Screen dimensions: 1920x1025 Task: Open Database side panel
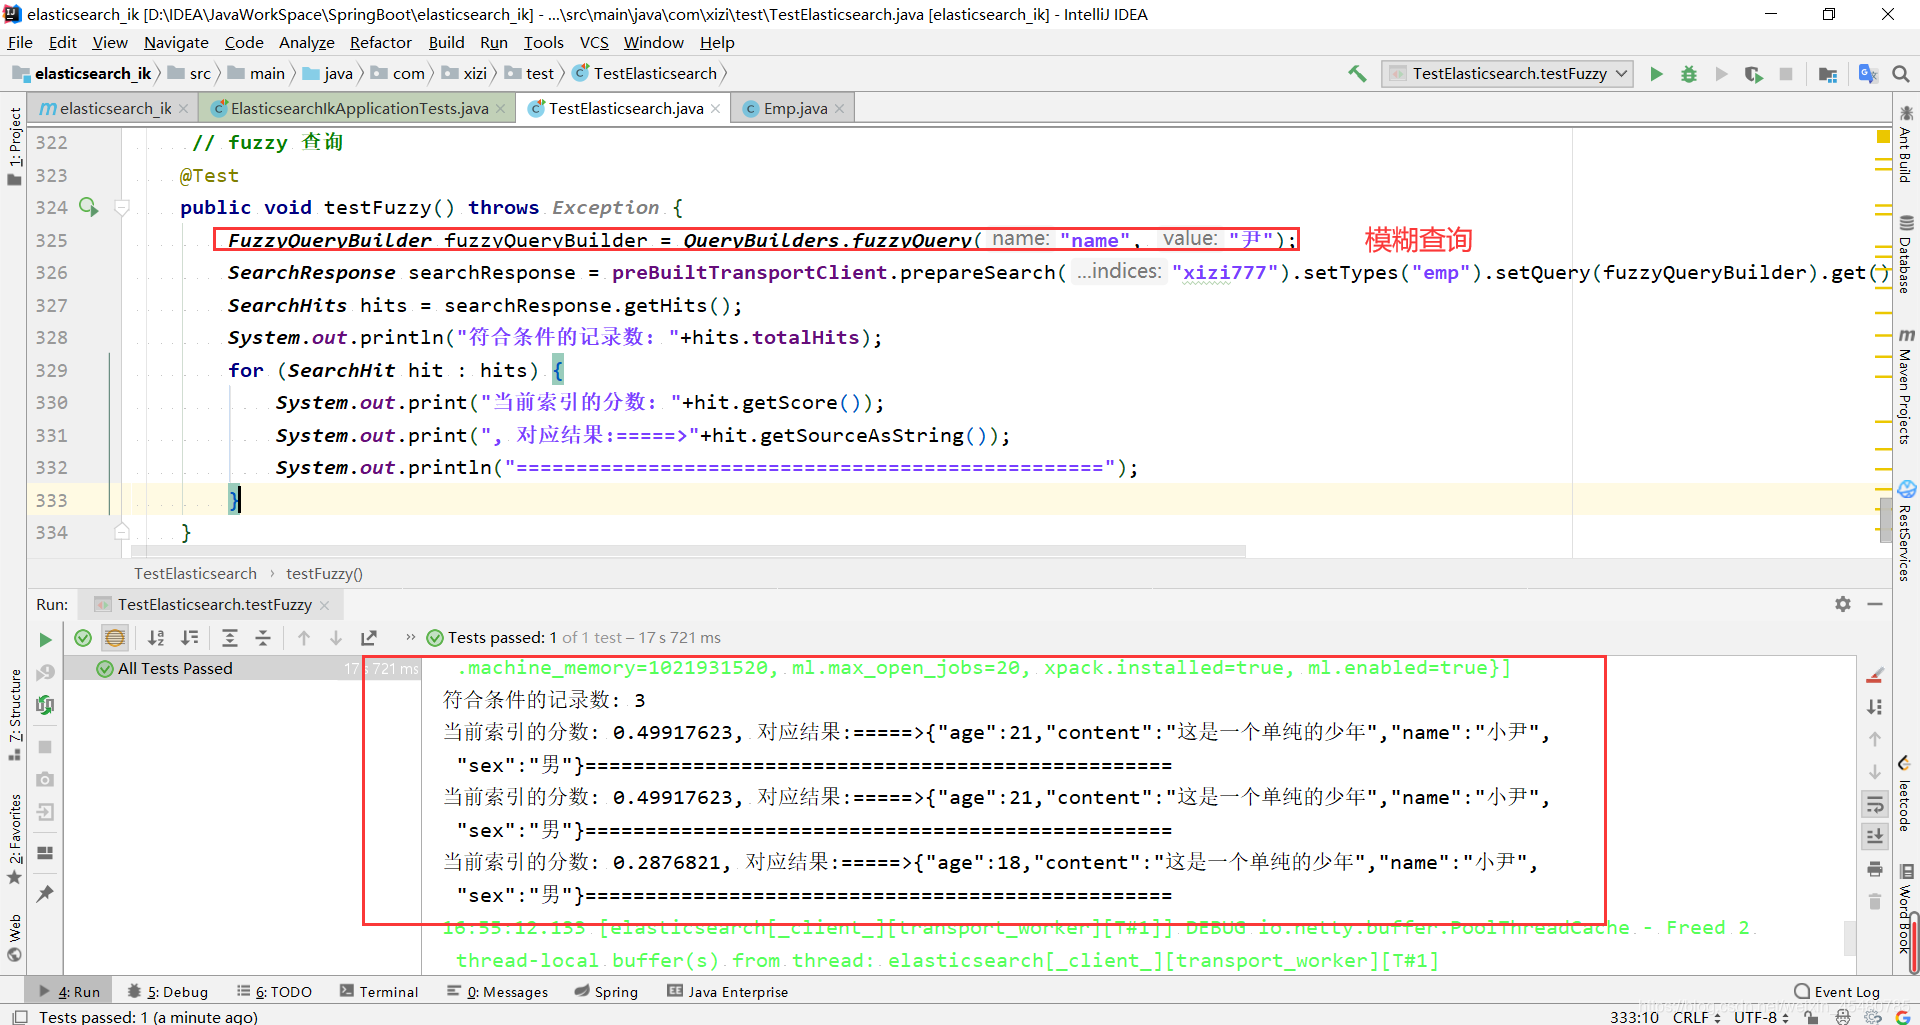1906,254
